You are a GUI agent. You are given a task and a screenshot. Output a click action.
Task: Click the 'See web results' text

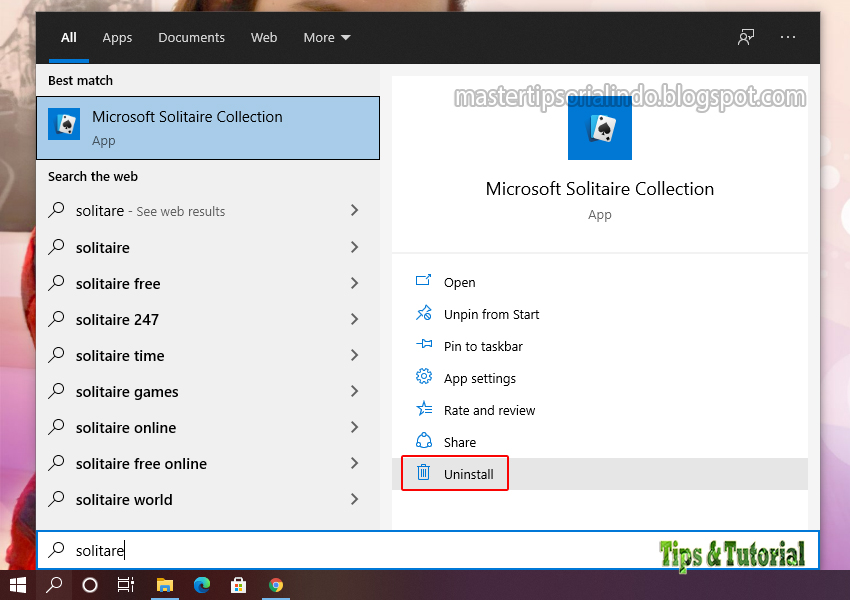181,211
